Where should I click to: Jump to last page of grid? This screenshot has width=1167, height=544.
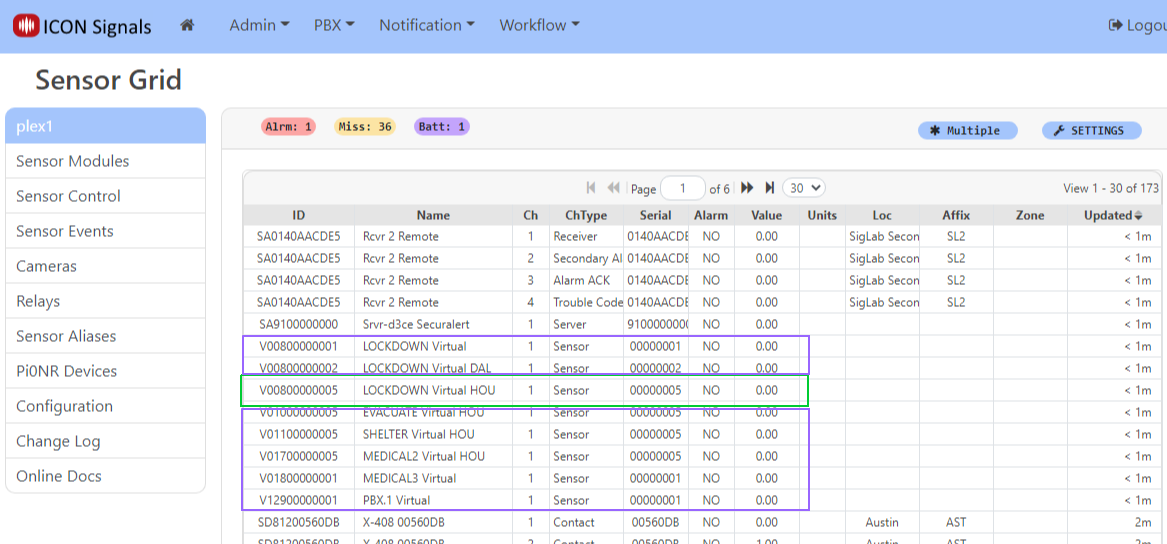point(769,188)
